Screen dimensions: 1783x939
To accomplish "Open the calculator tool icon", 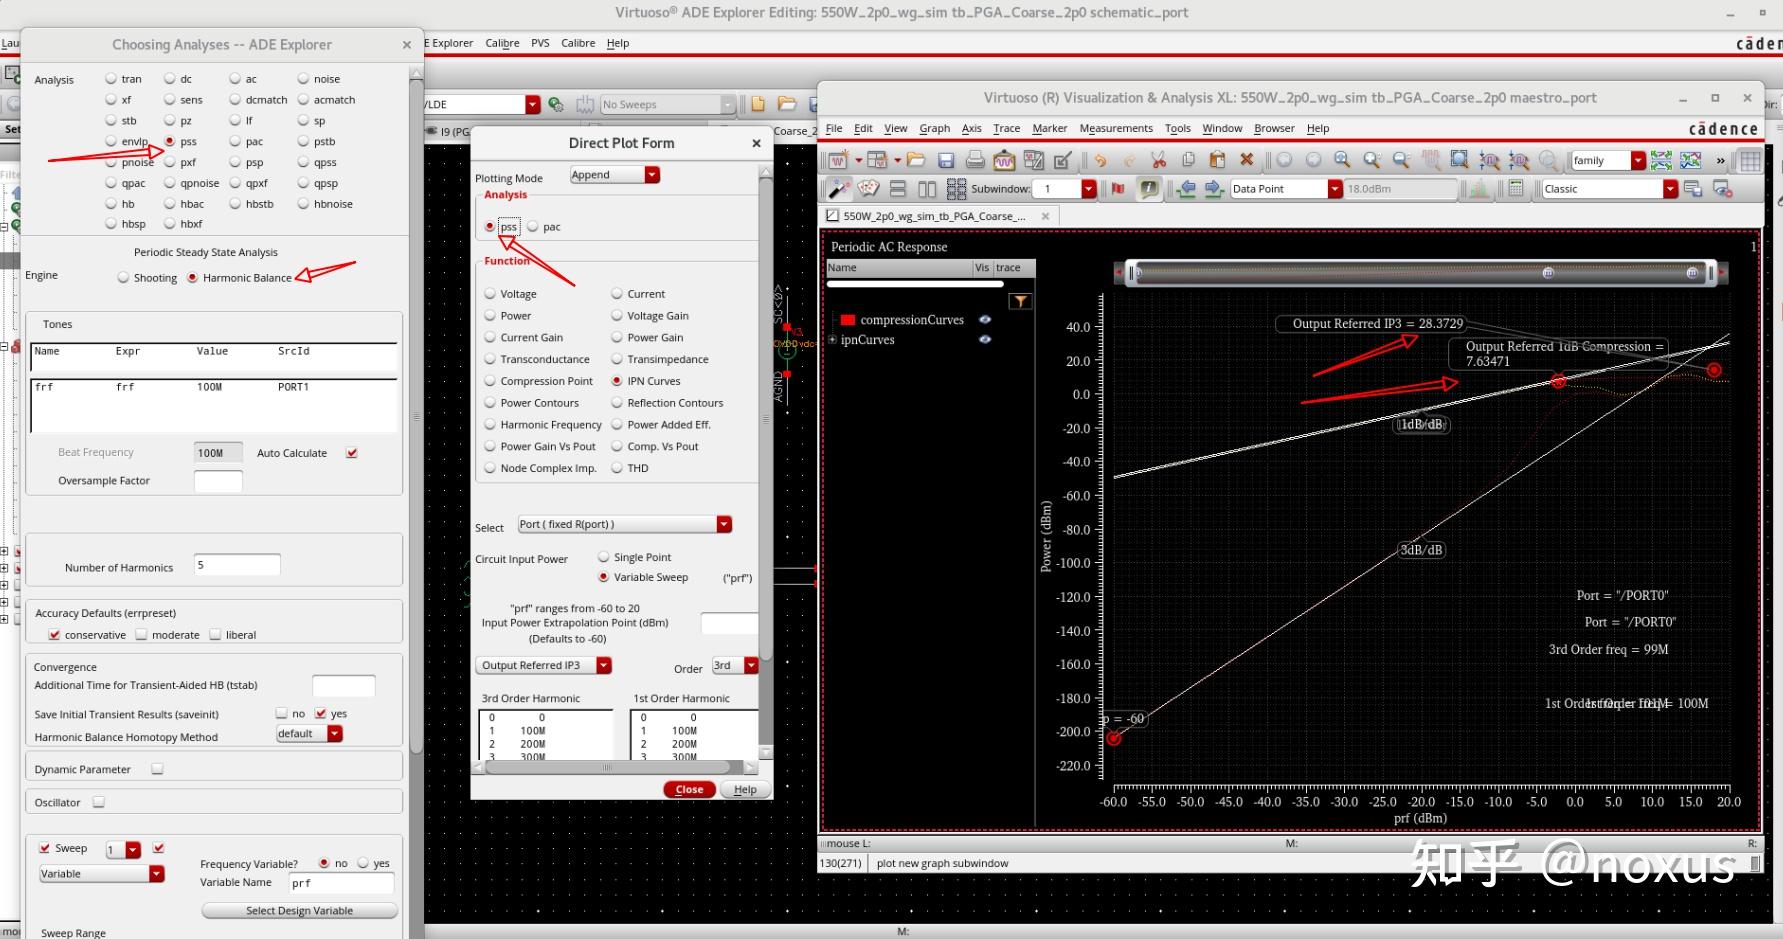I will click(1516, 189).
